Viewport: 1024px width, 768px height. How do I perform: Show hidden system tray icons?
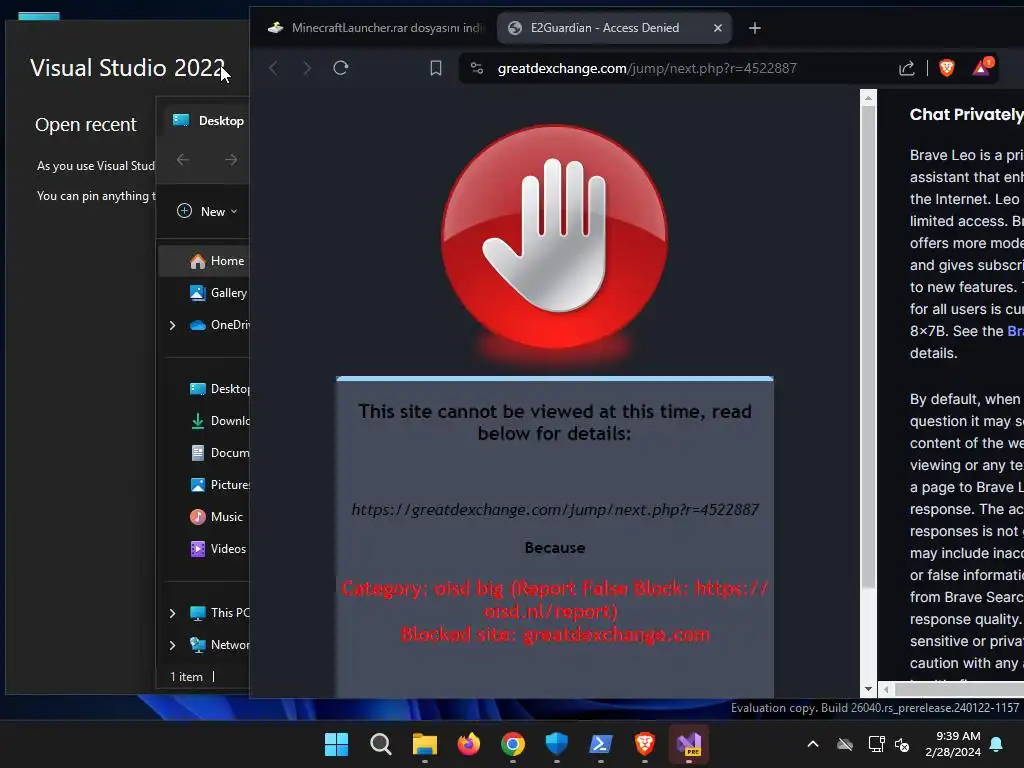click(812, 744)
